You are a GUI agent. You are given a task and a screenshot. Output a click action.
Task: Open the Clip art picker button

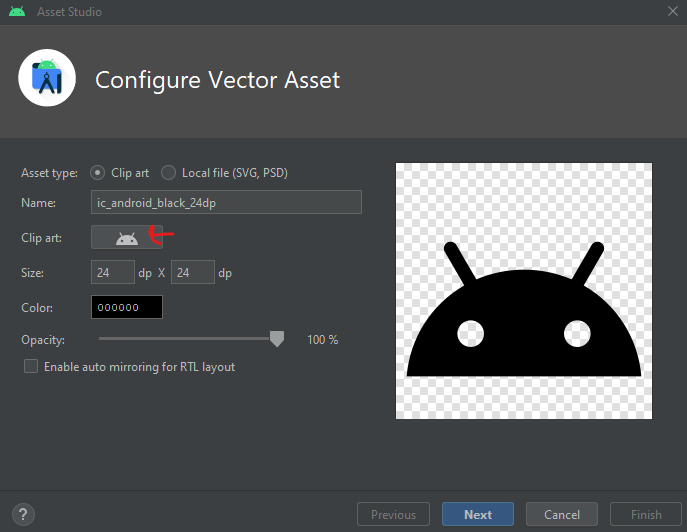point(127,237)
